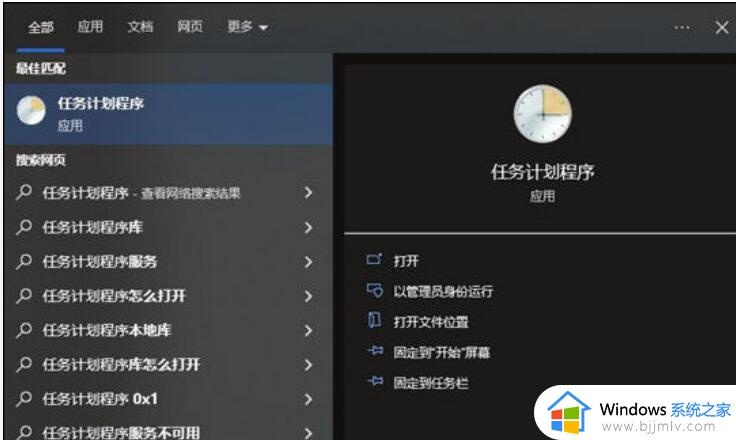Select the 任务计划程序 best match result
The image size is (736, 440).
(169, 114)
